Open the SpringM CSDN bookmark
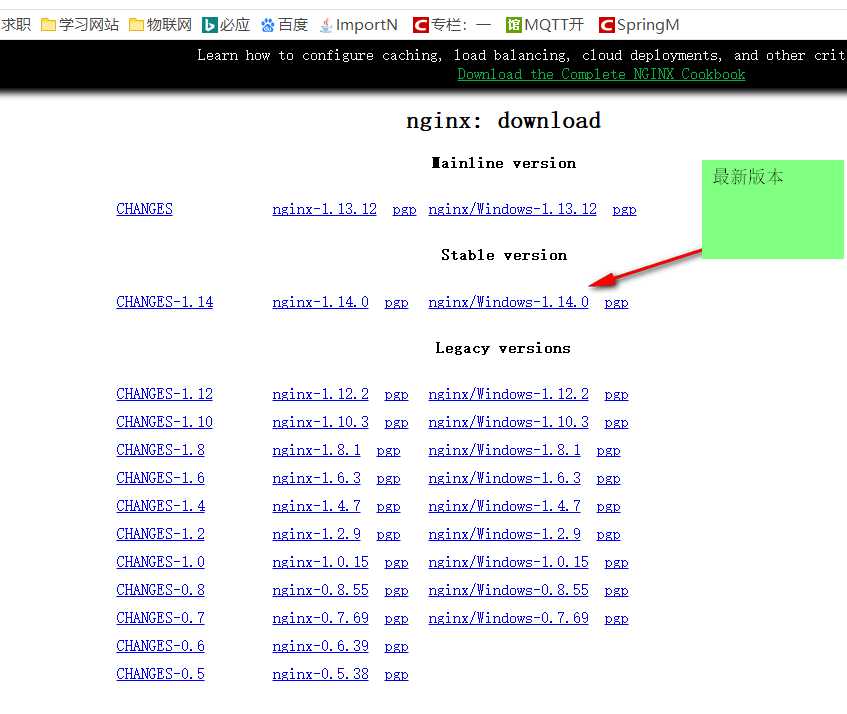Viewport: 847px width, 714px height. click(x=639, y=25)
